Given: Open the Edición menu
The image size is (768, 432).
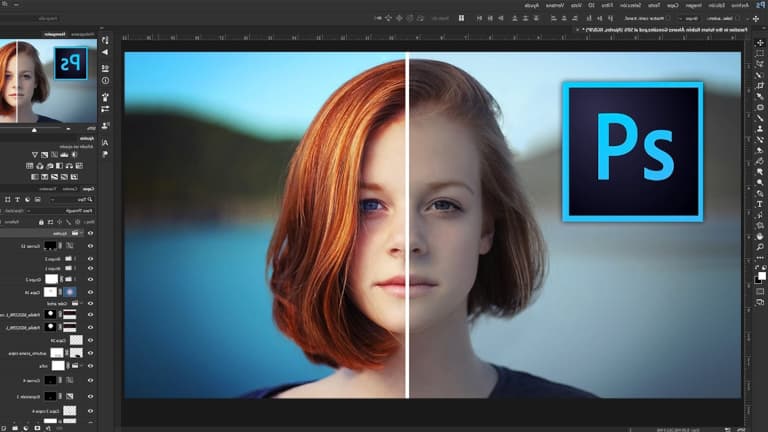Looking at the screenshot, I should [x=717, y=5].
